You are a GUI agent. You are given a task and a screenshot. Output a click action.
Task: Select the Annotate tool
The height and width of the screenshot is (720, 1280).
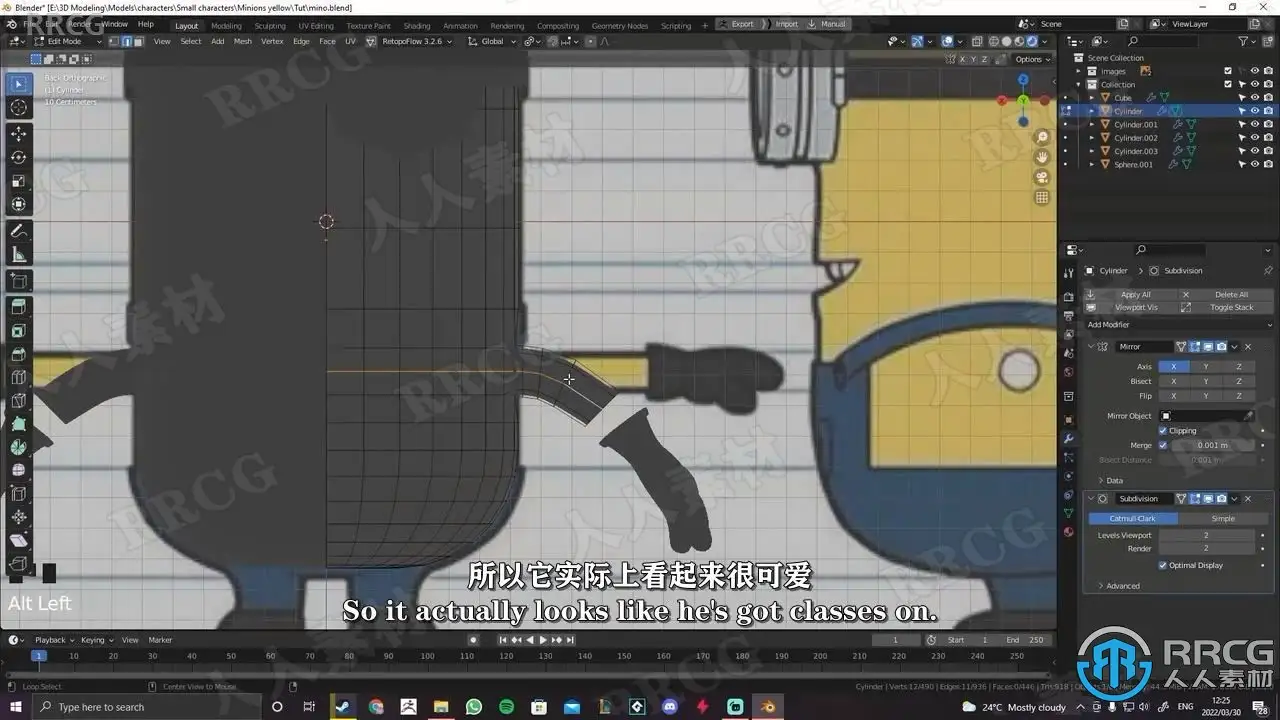click(18, 231)
